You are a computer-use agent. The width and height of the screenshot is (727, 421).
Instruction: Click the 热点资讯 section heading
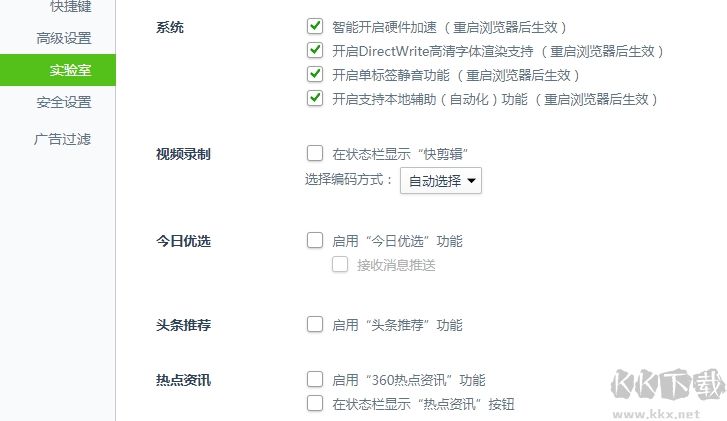click(183, 380)
